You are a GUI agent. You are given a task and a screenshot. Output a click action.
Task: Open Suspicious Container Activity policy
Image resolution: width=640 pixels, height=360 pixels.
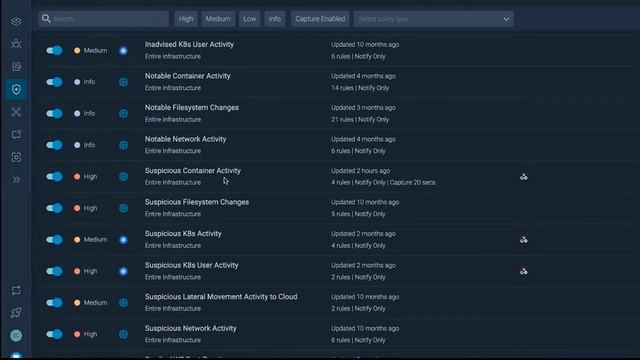click(x=193, y=171)
